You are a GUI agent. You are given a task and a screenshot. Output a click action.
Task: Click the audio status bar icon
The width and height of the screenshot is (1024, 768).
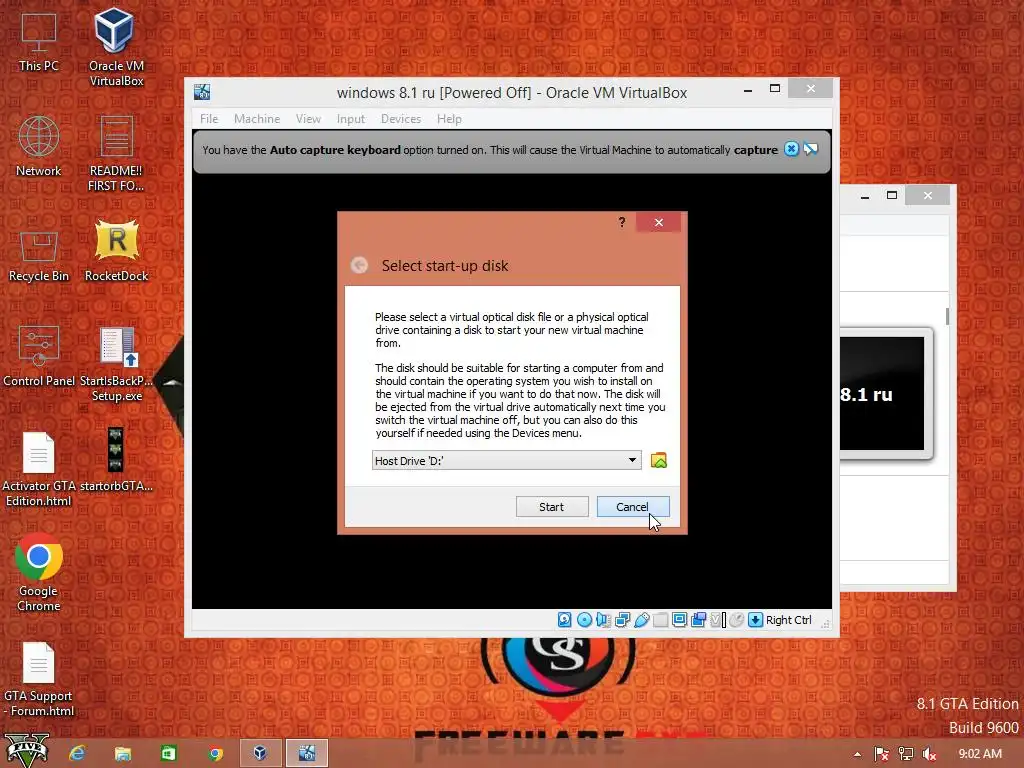pyautogui.click(x=603, y=620)
